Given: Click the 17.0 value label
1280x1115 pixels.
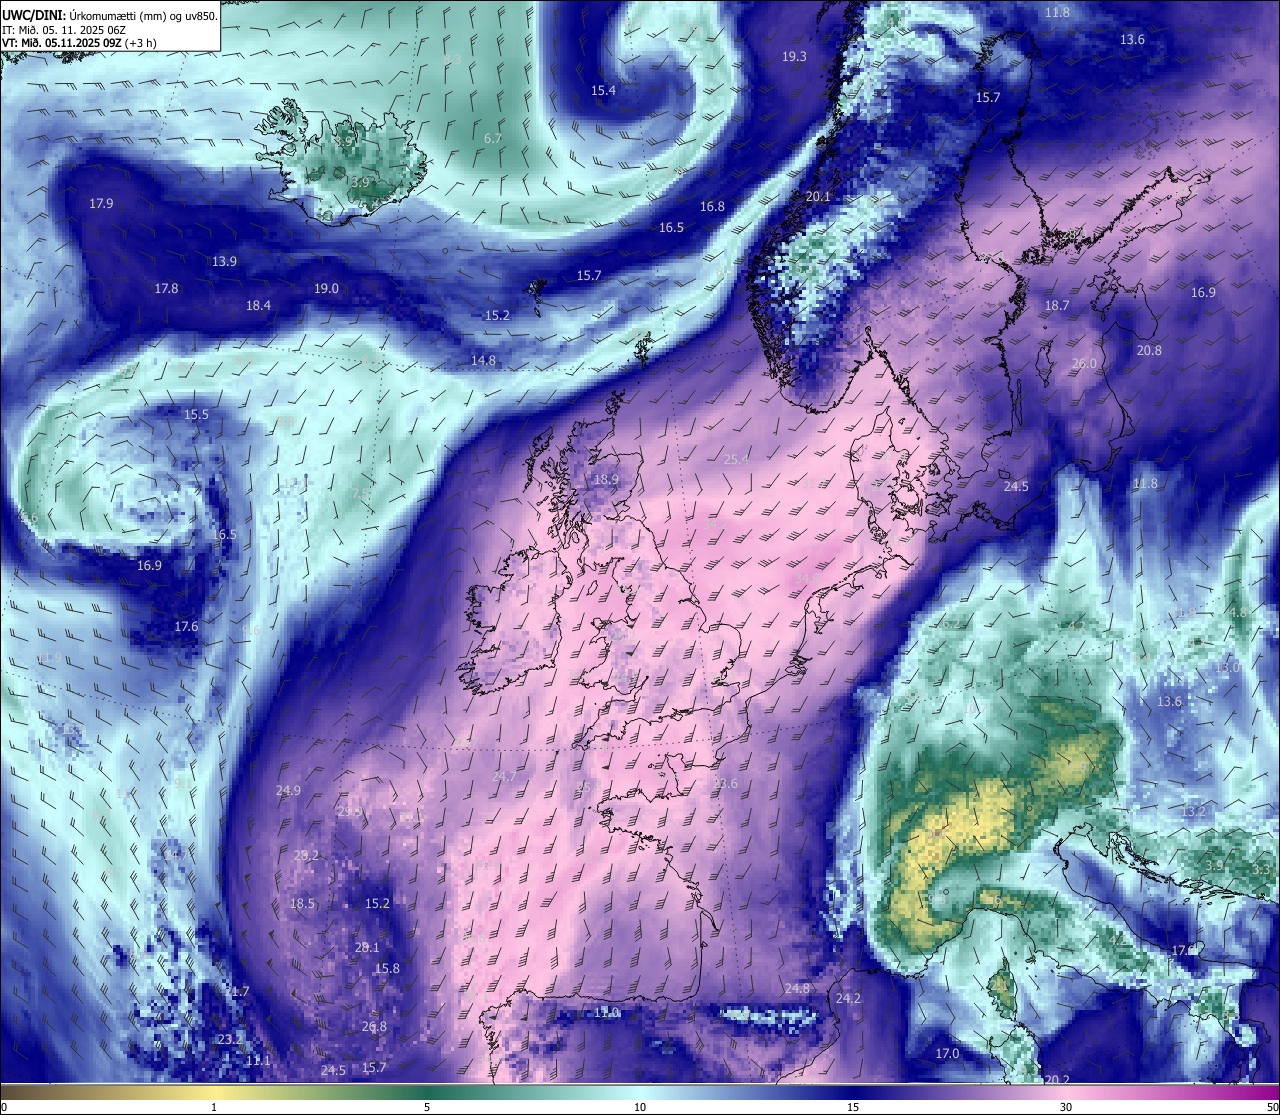Looking at the screenshot, I should [x=947, y=1054].
